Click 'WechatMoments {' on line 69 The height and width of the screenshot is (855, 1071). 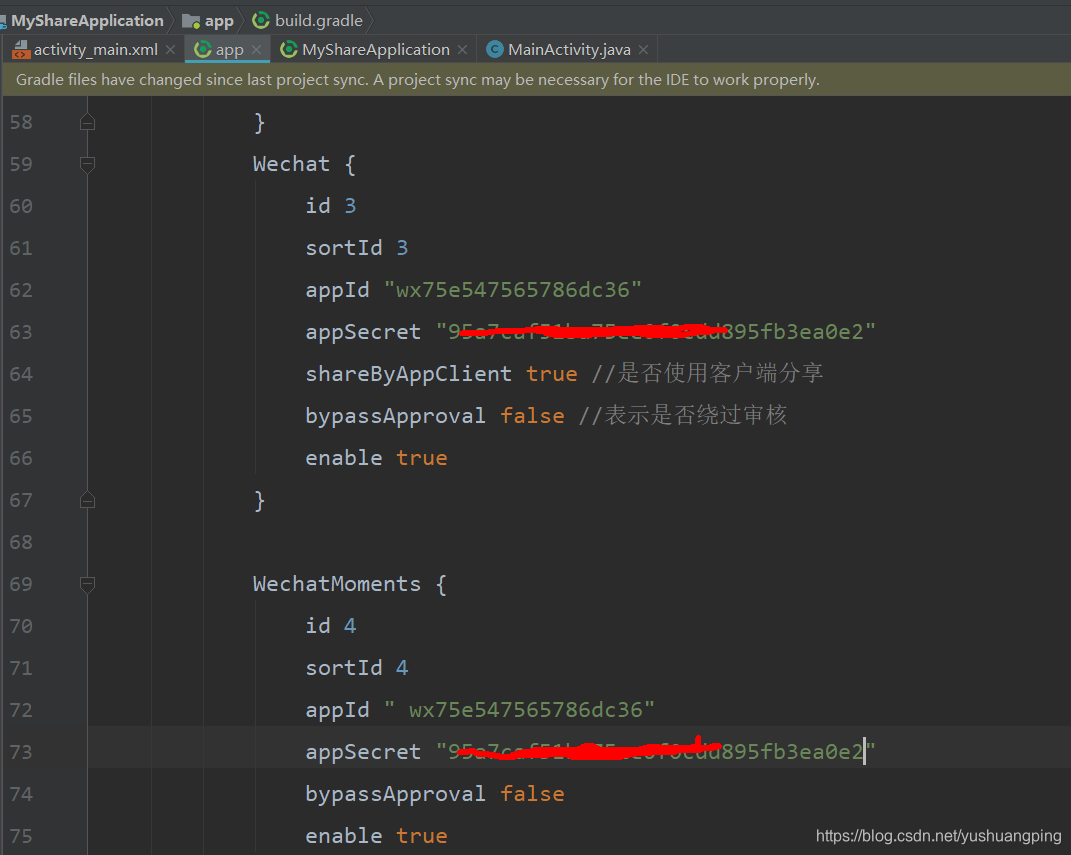[350, 585]
